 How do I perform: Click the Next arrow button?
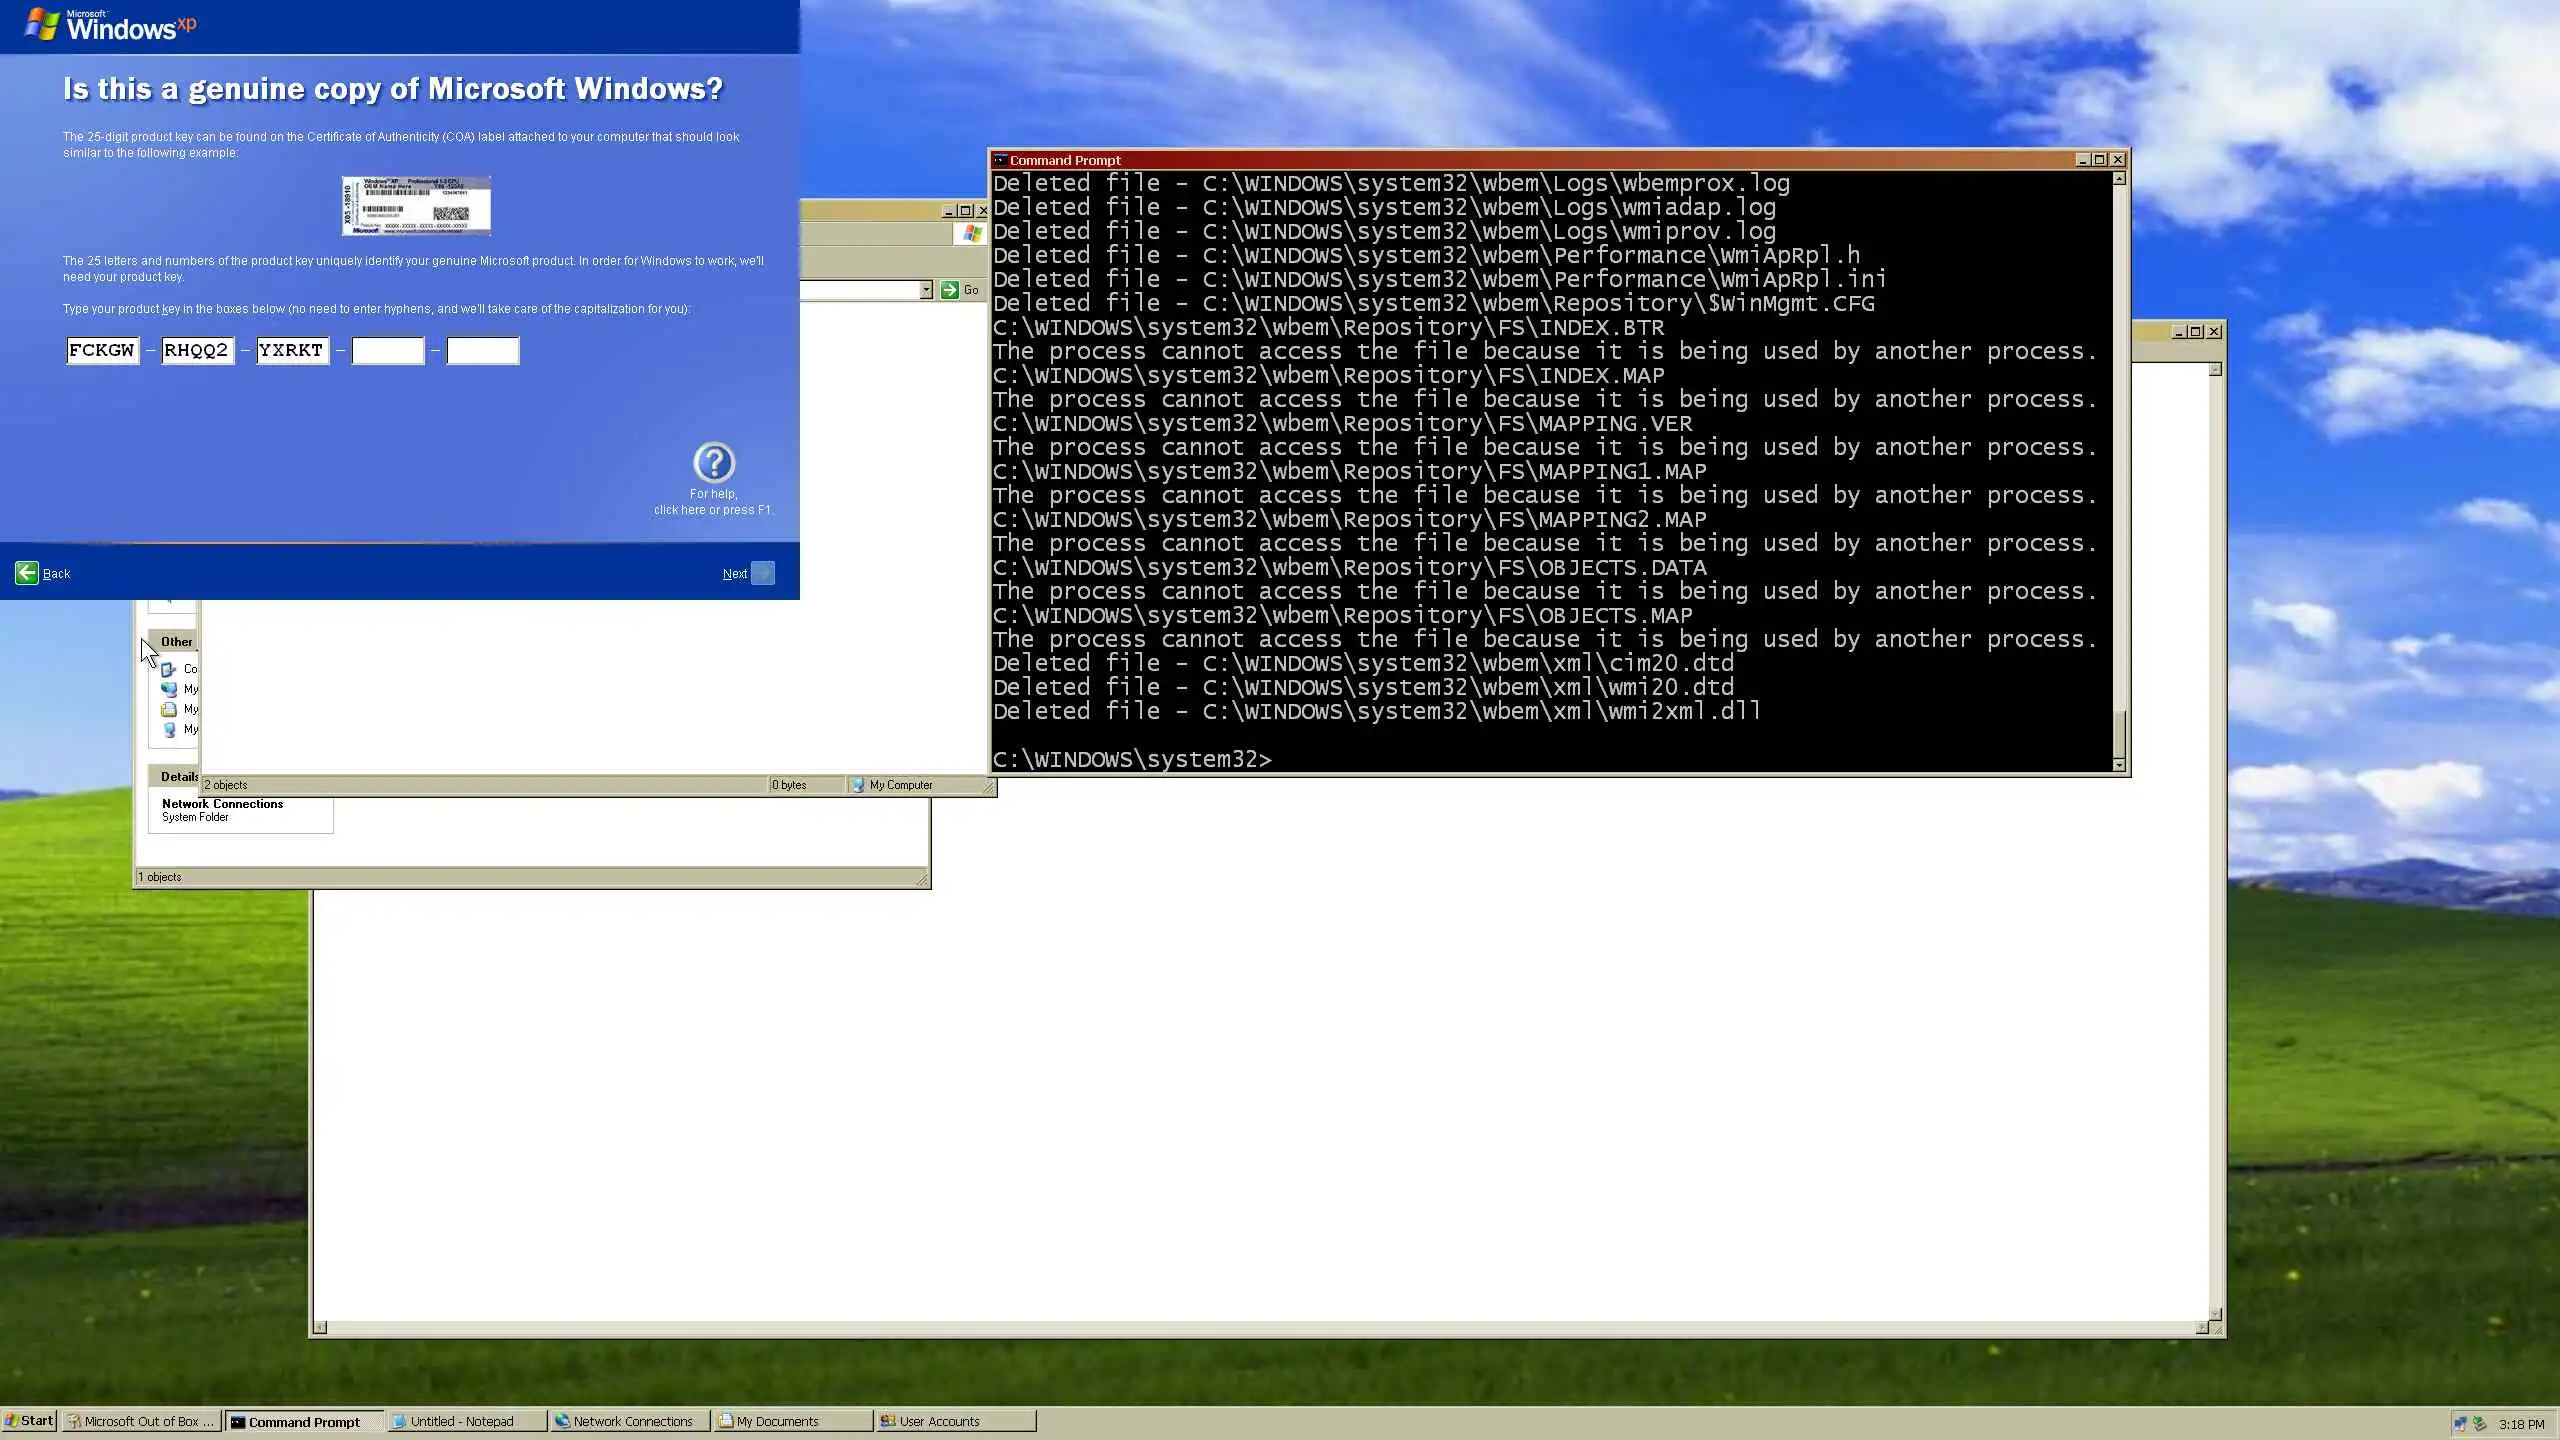click(x=762, y=573)
